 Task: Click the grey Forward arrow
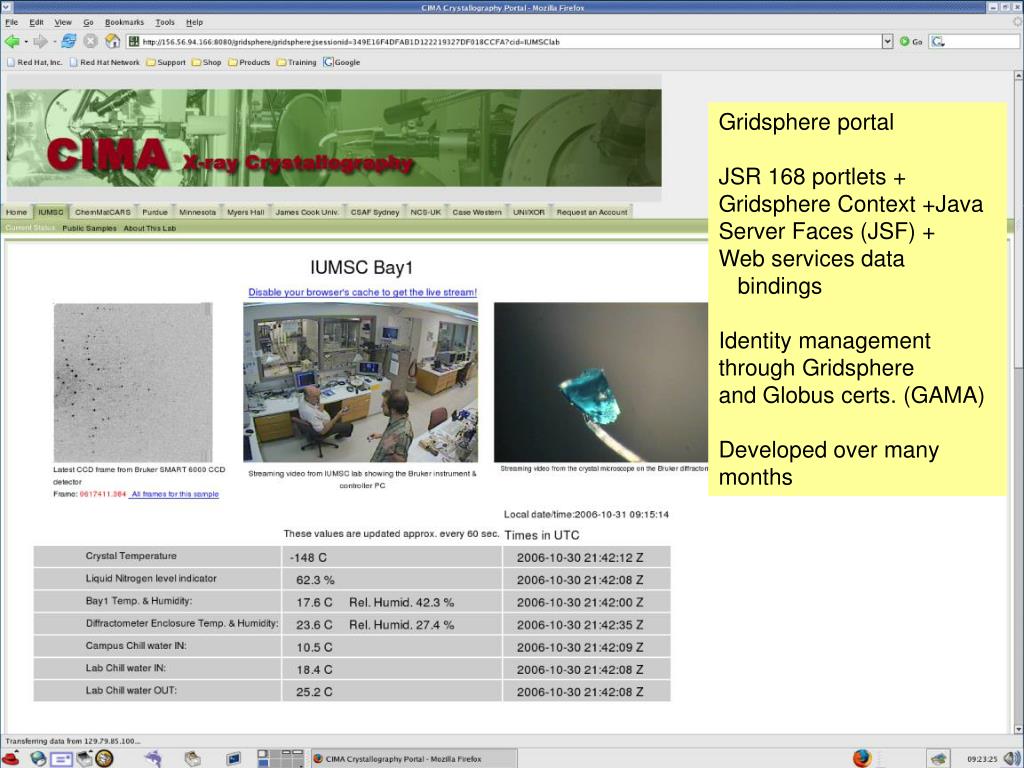tap(40, 42)
